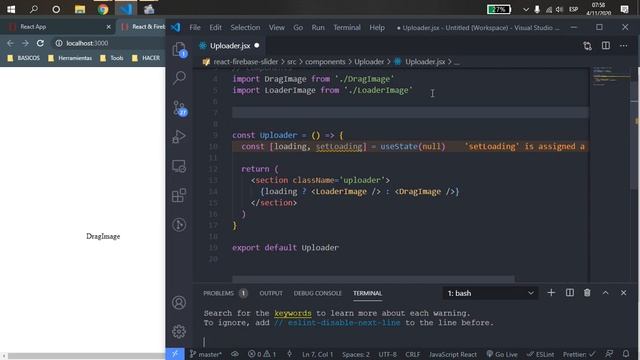Click the keywords link in terminal

pos(293,313)
